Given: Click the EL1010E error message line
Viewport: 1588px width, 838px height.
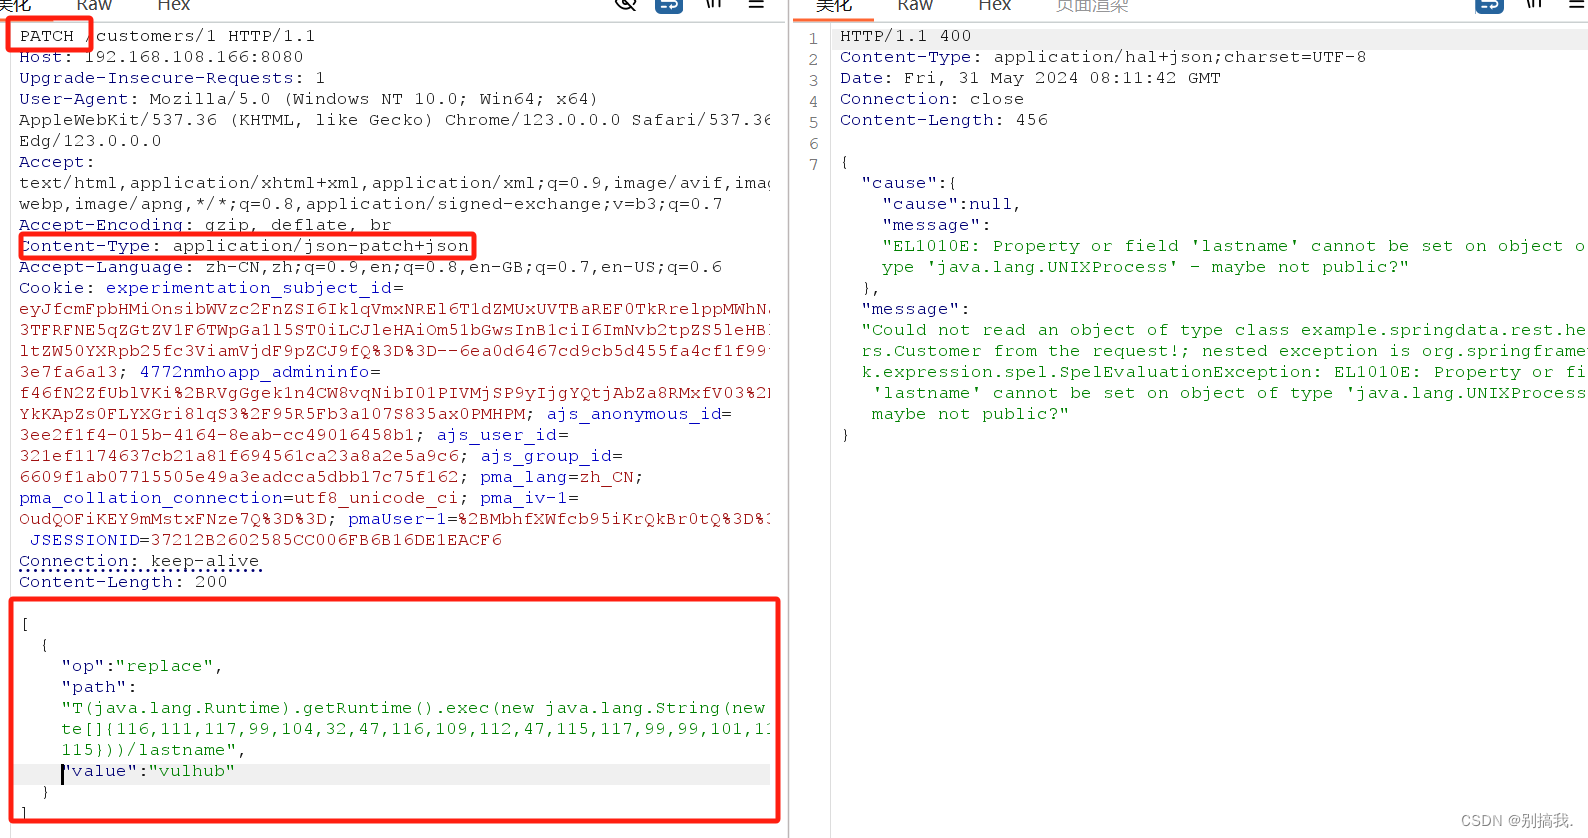Looking at the screenshot, I should [x=1234, y=246].
